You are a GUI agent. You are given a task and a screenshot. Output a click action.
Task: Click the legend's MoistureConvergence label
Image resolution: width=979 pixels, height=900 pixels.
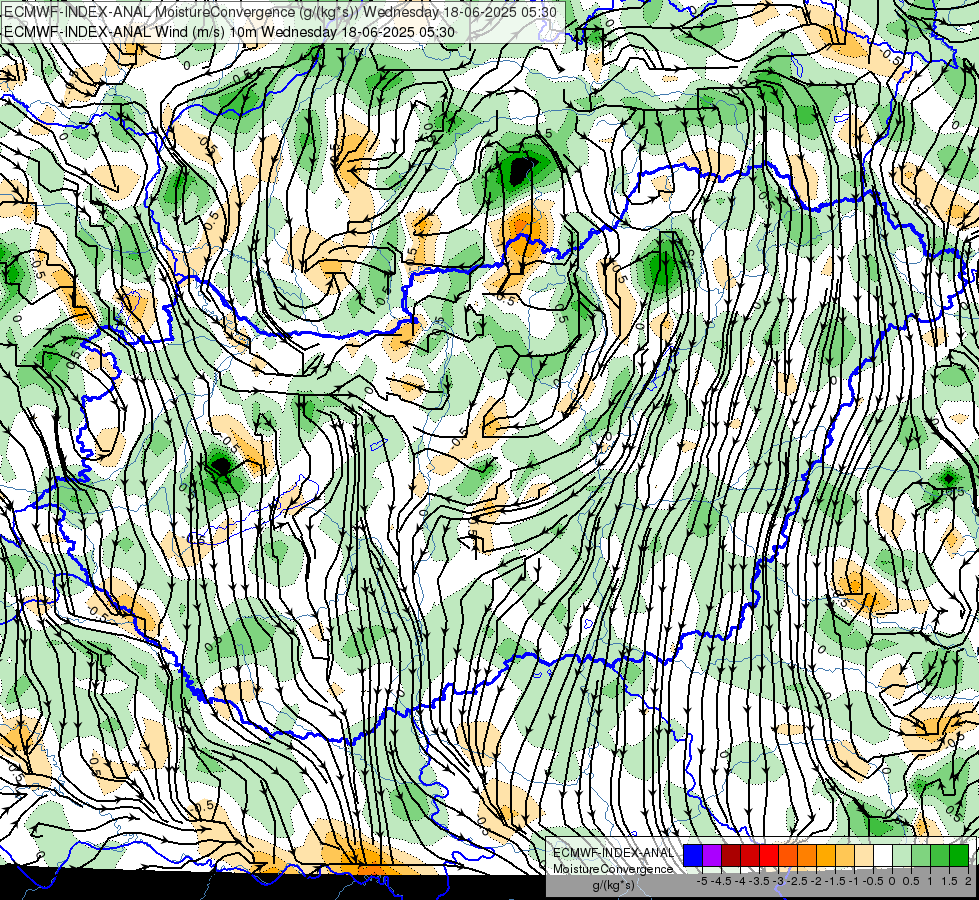pyautogui.click(x=613, y=869)
